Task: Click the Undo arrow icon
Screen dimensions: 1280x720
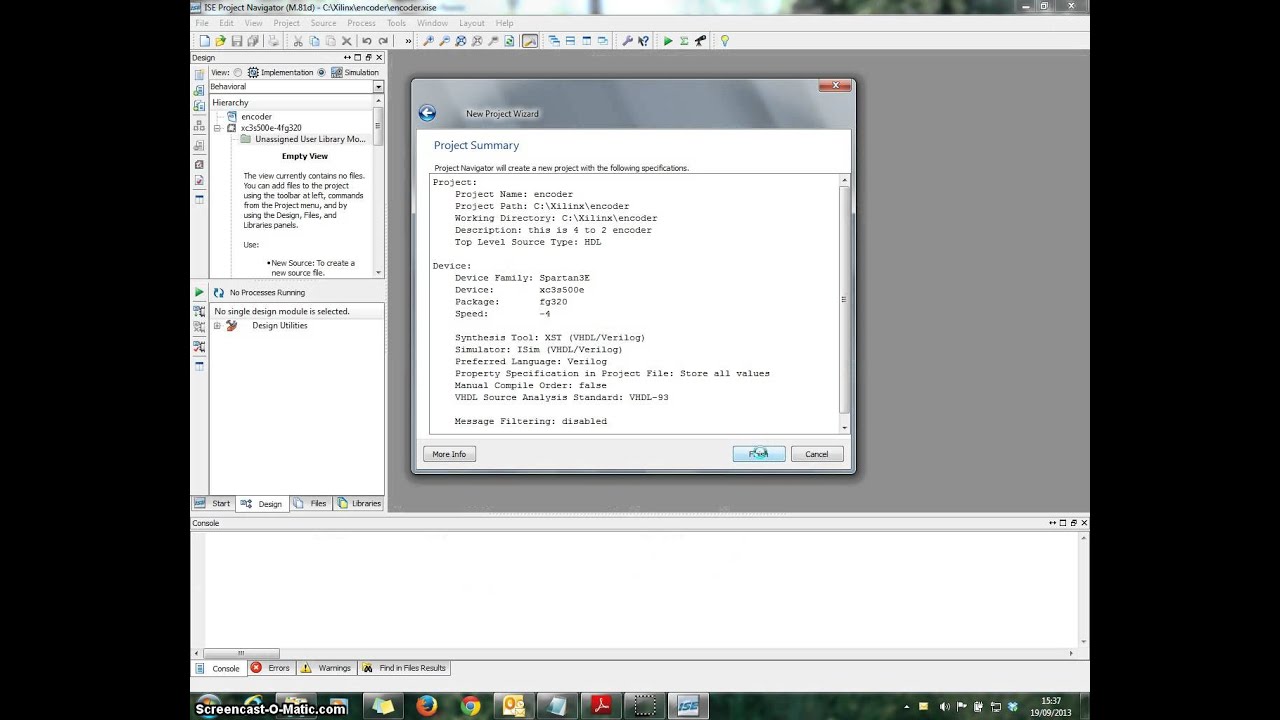Action: point(367,41)
